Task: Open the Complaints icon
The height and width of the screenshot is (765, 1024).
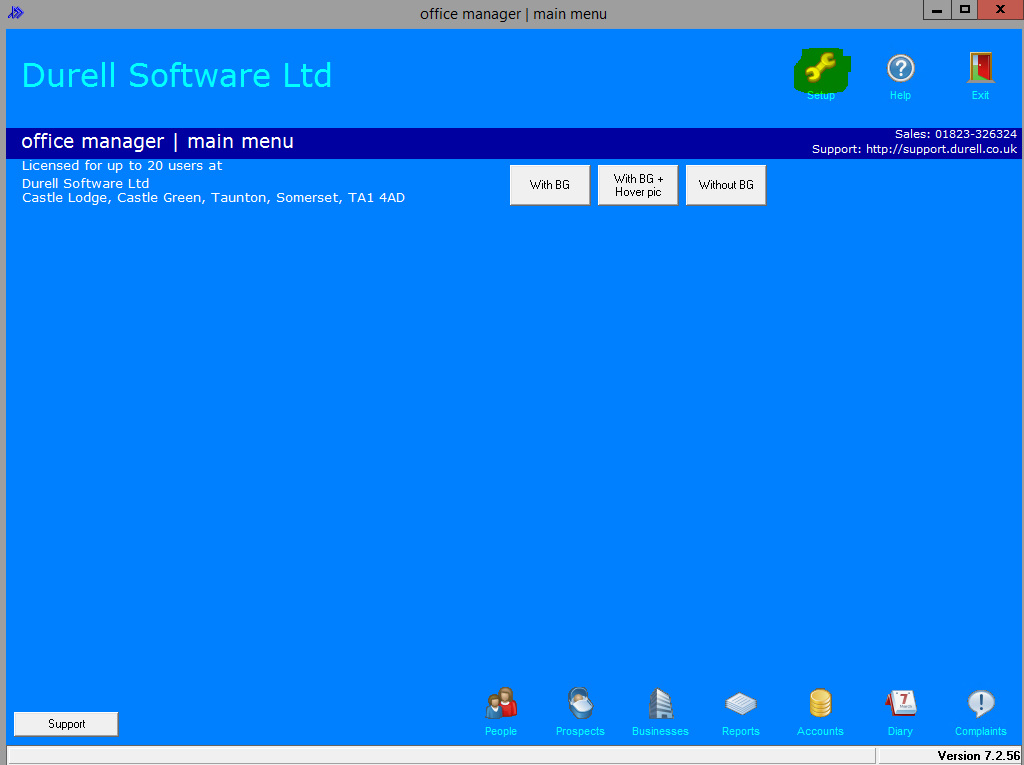Action: click(981, 704)
